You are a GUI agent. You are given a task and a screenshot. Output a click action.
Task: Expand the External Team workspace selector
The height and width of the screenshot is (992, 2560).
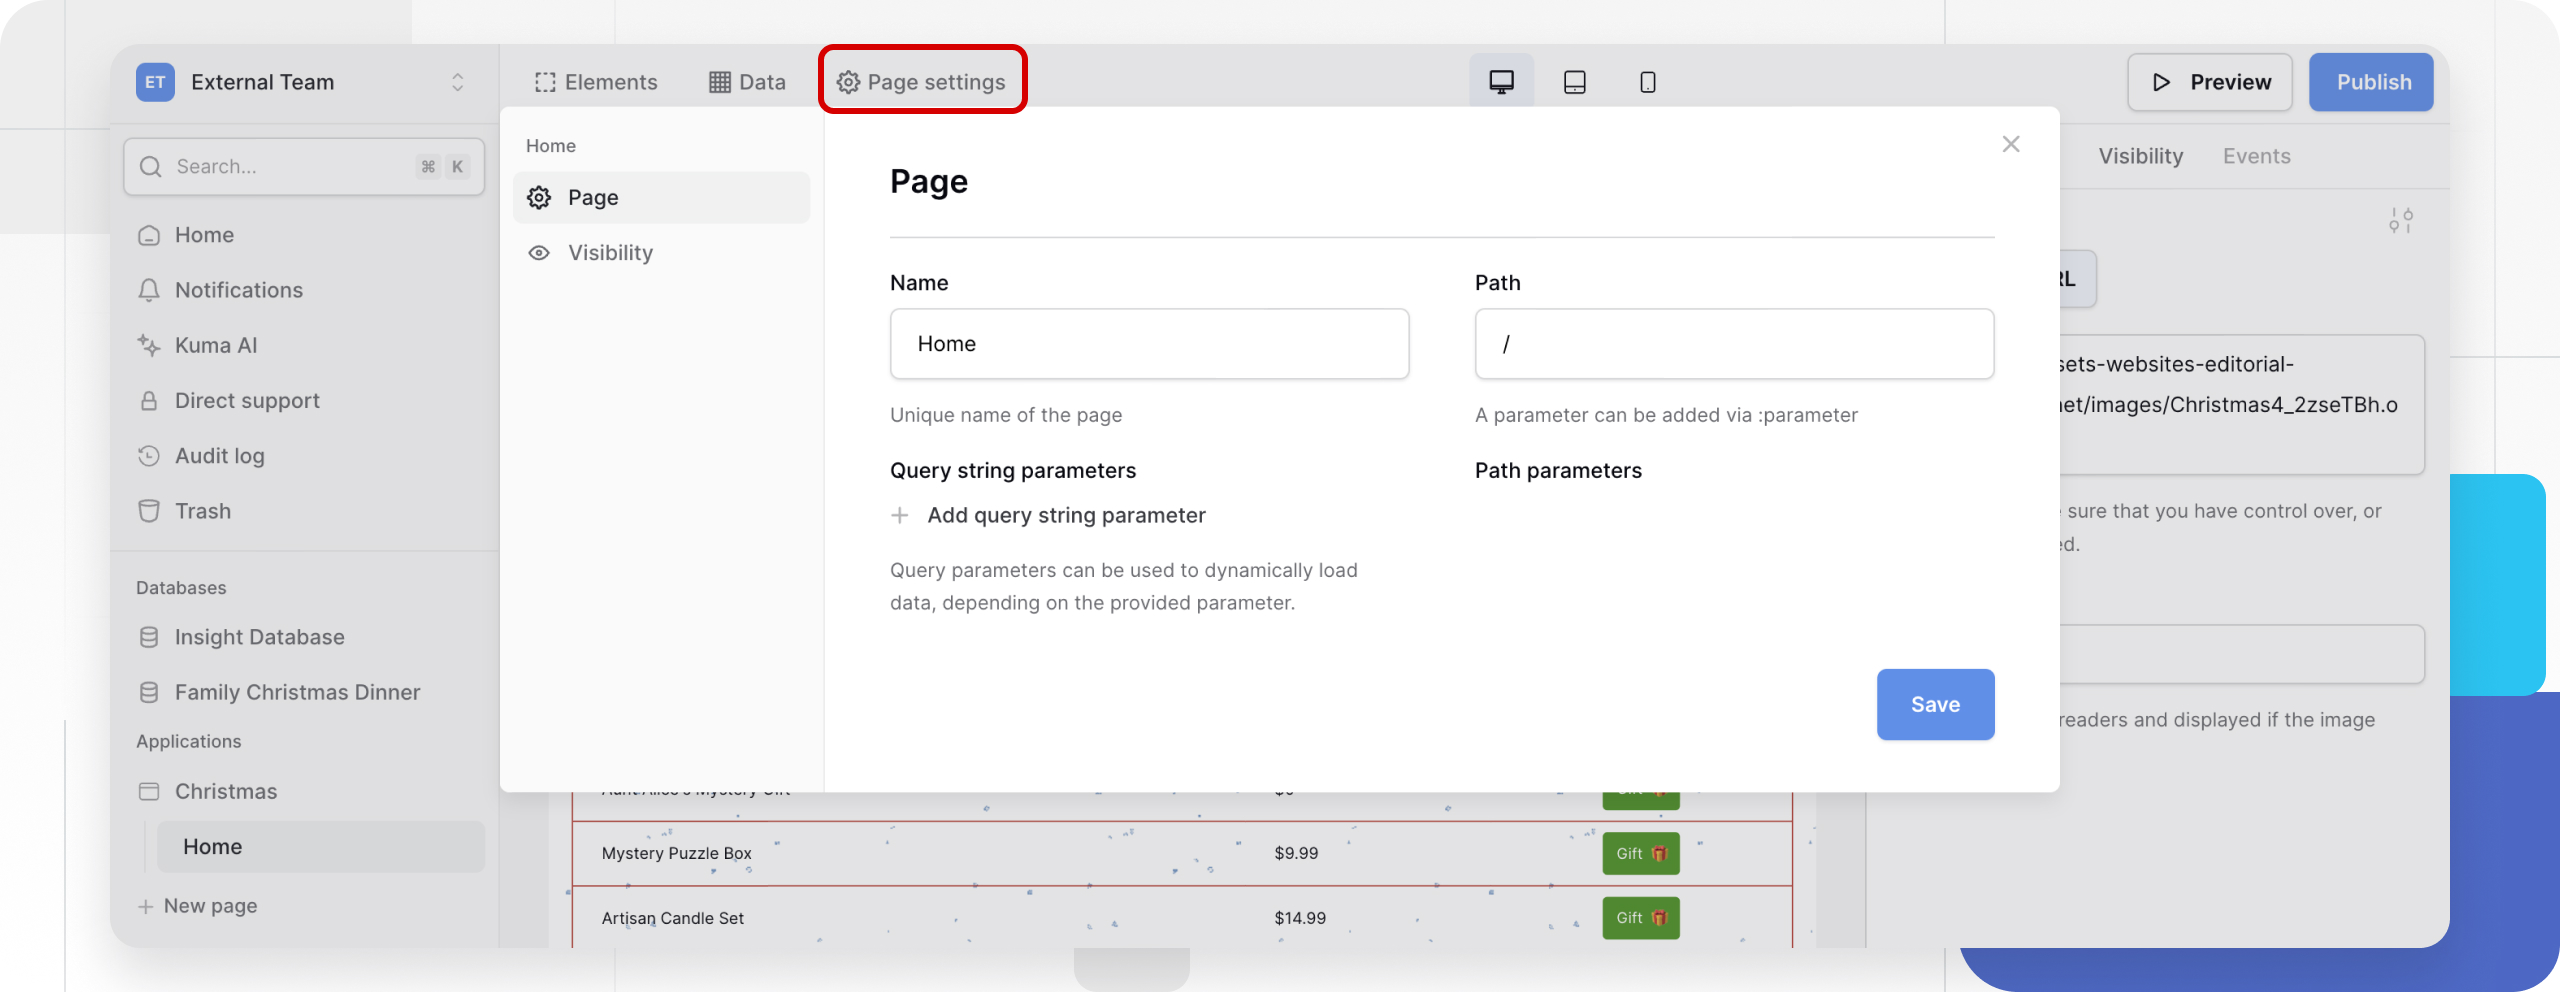tap(459, 82)
